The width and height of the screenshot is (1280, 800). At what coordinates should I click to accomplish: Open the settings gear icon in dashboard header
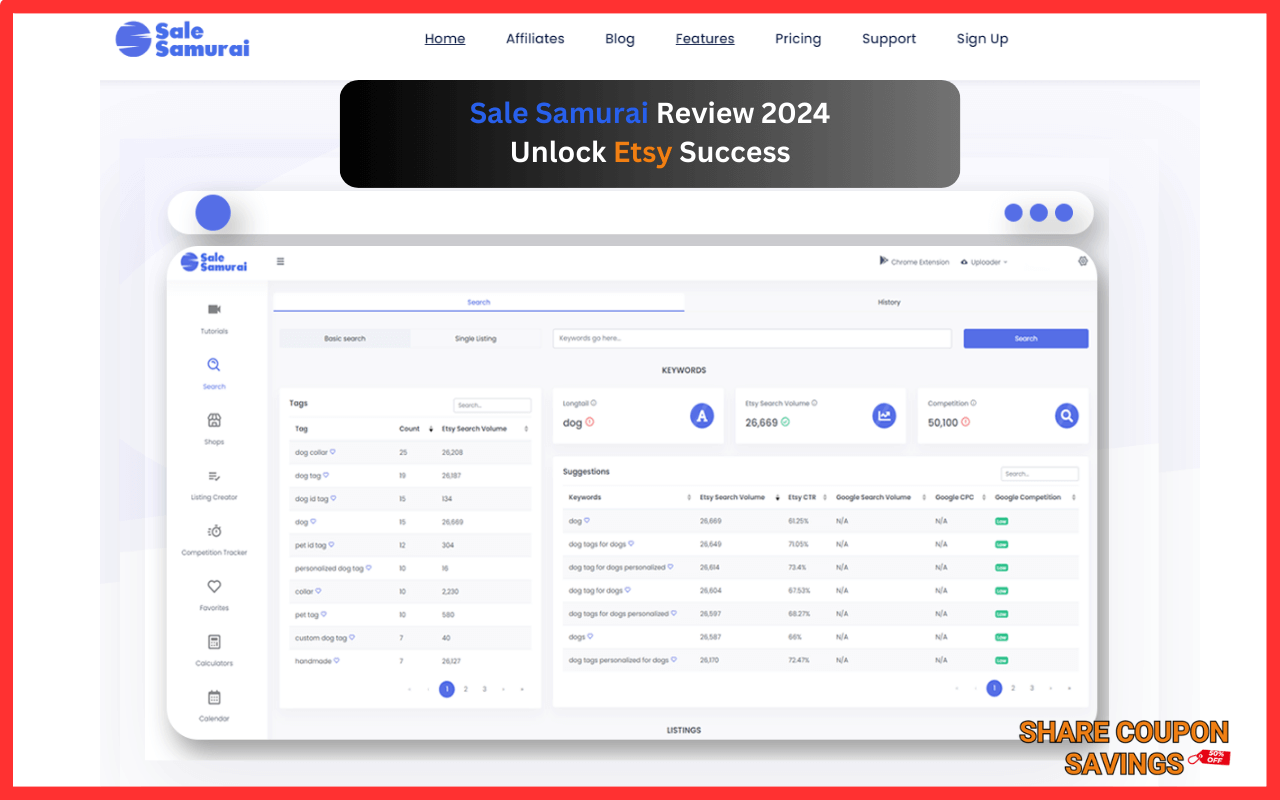click(1082, 261)
